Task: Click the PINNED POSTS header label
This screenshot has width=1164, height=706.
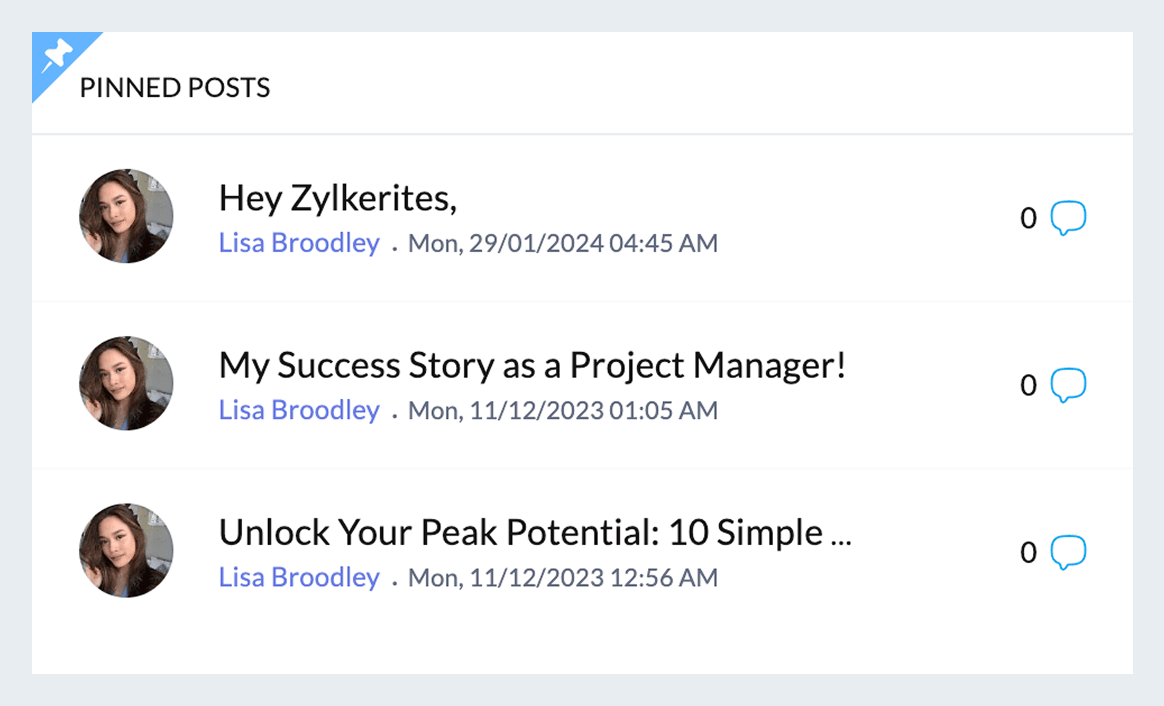Action: 175,88
